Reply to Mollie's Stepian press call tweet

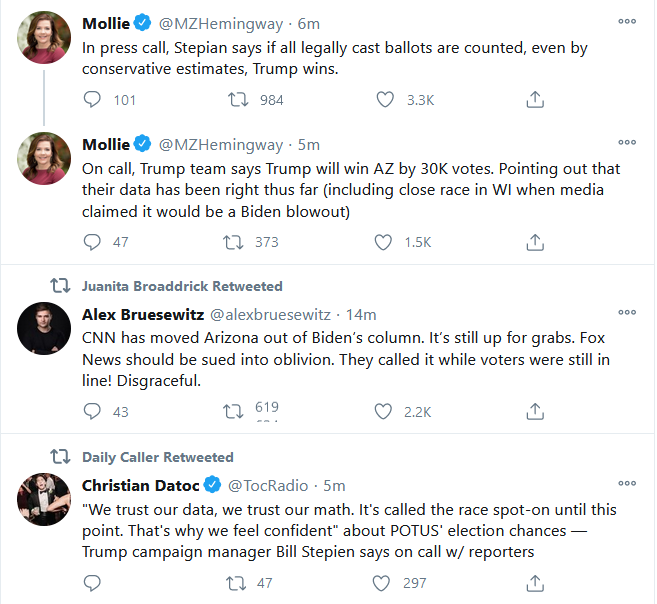pyautogui.click(x=92, y=99)
